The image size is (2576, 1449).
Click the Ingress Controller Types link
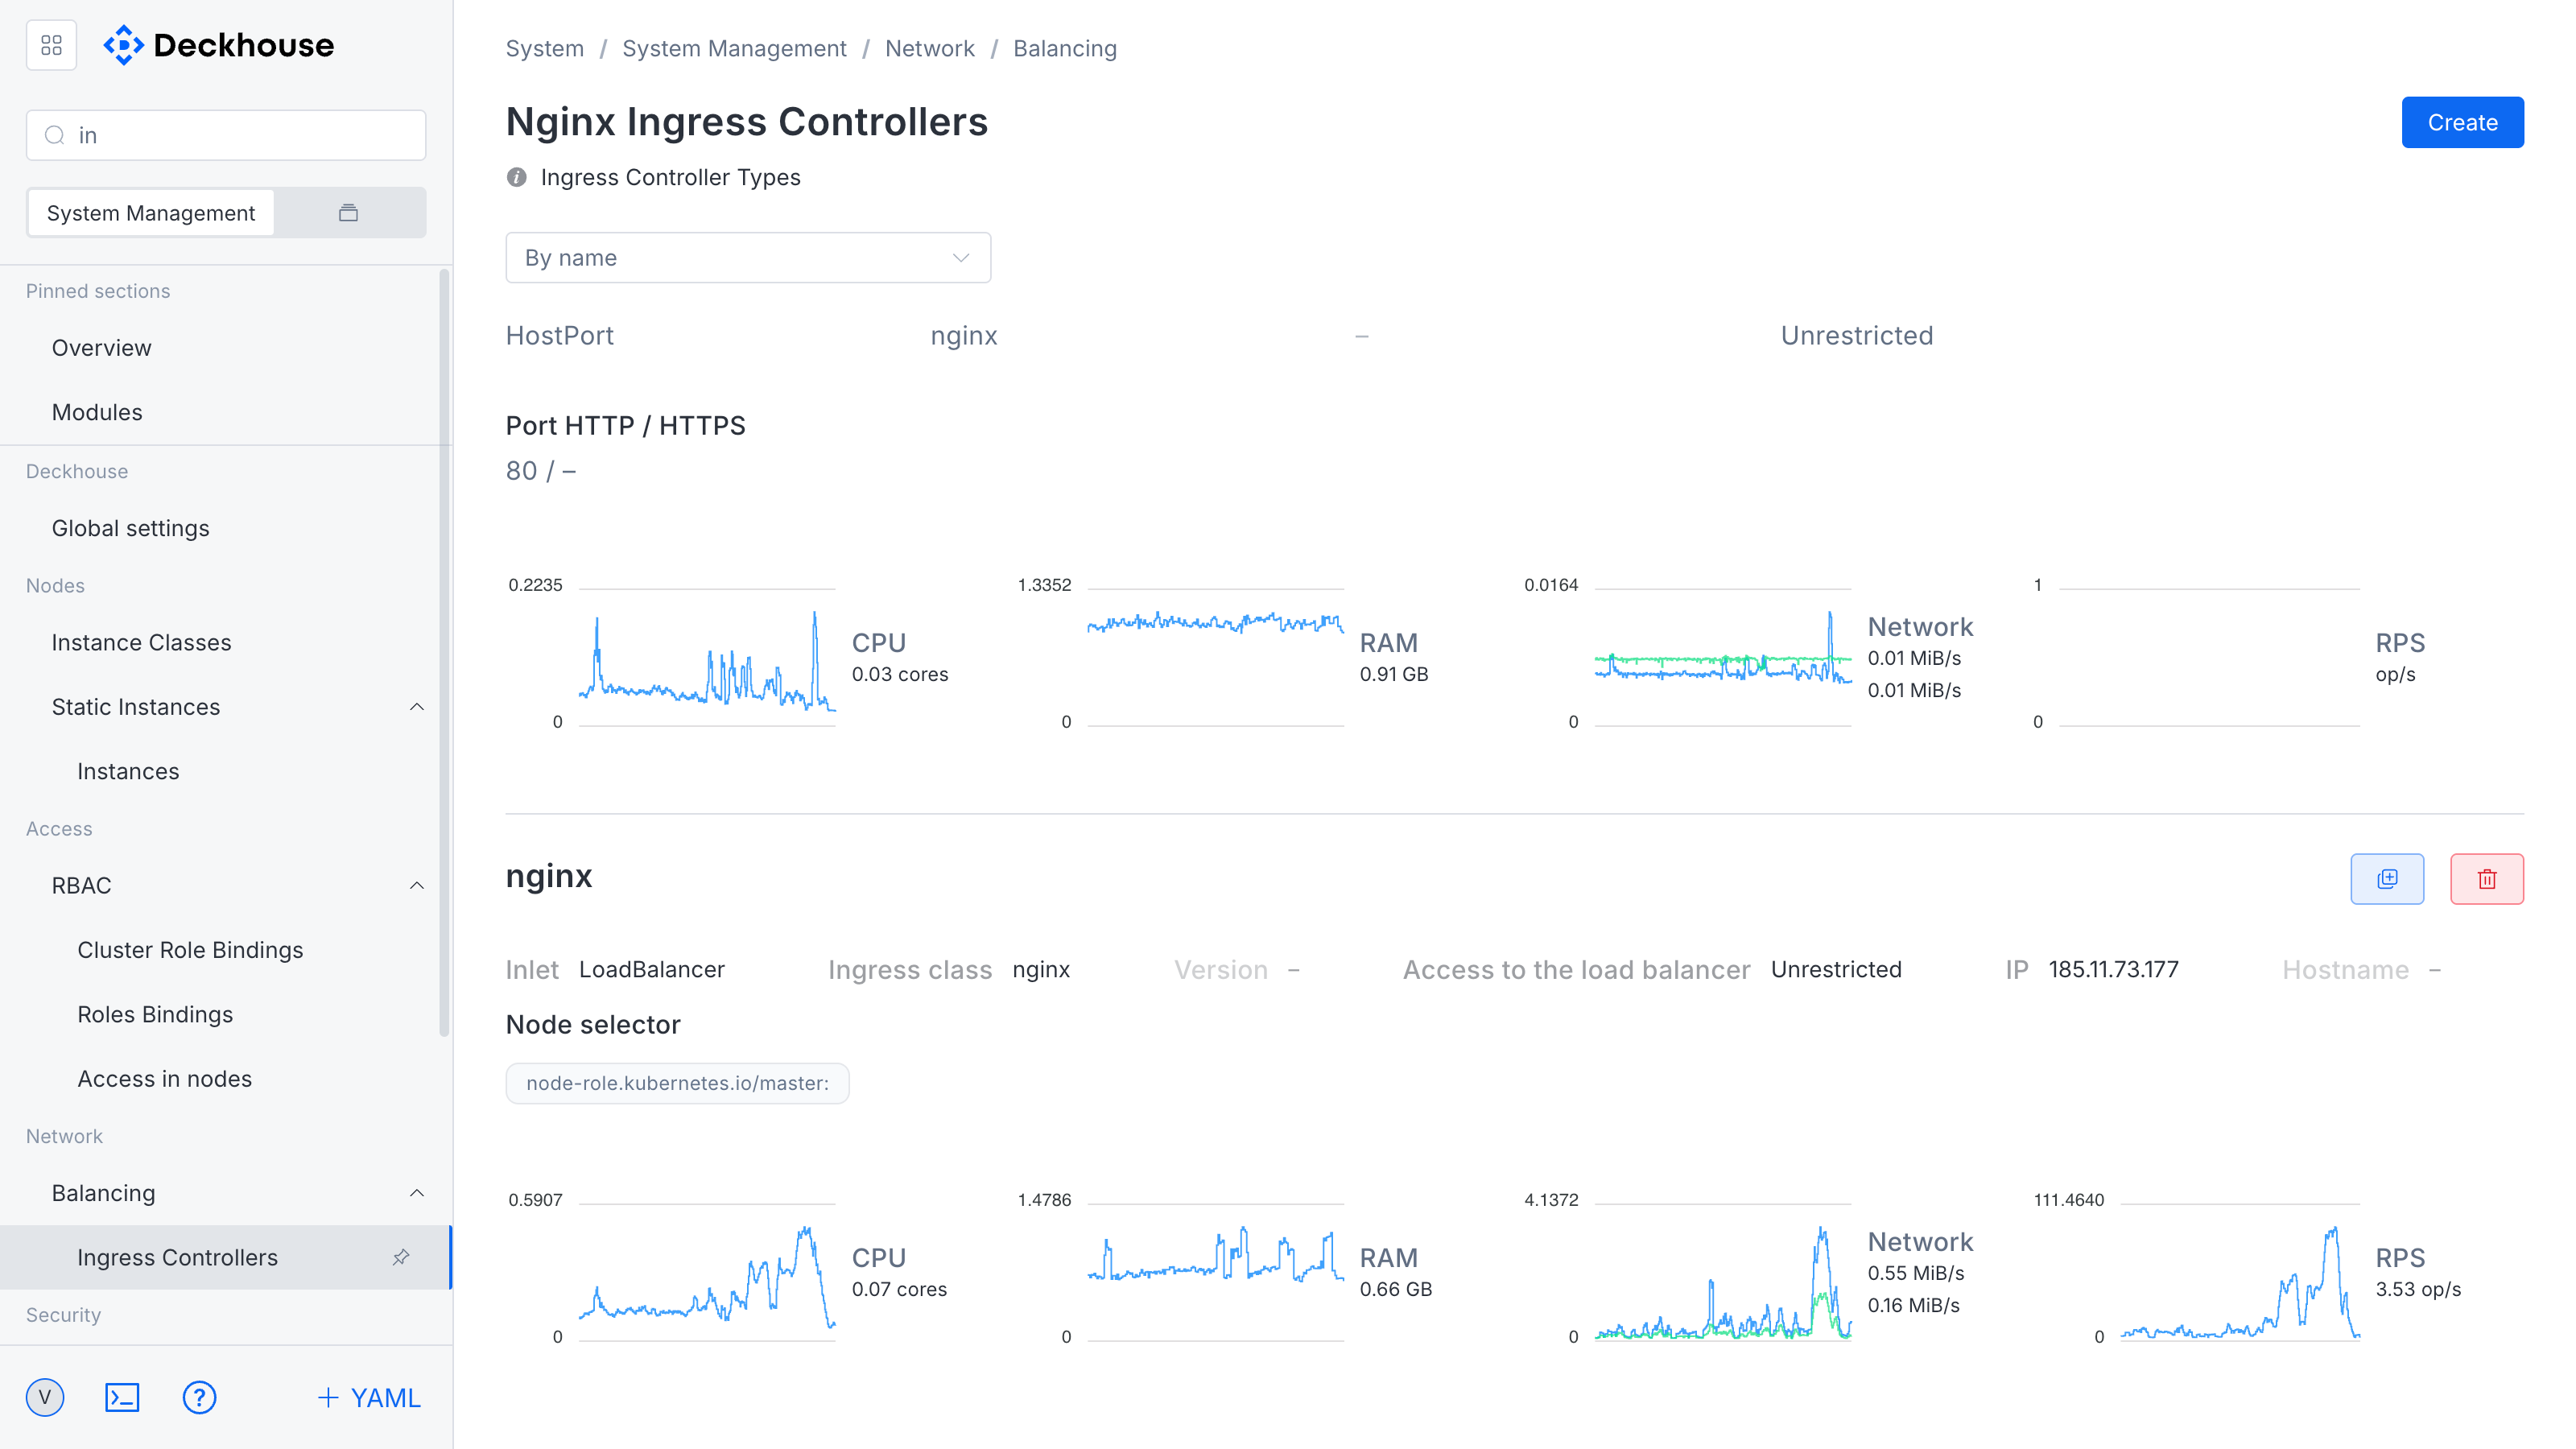(x=671, y=177)
